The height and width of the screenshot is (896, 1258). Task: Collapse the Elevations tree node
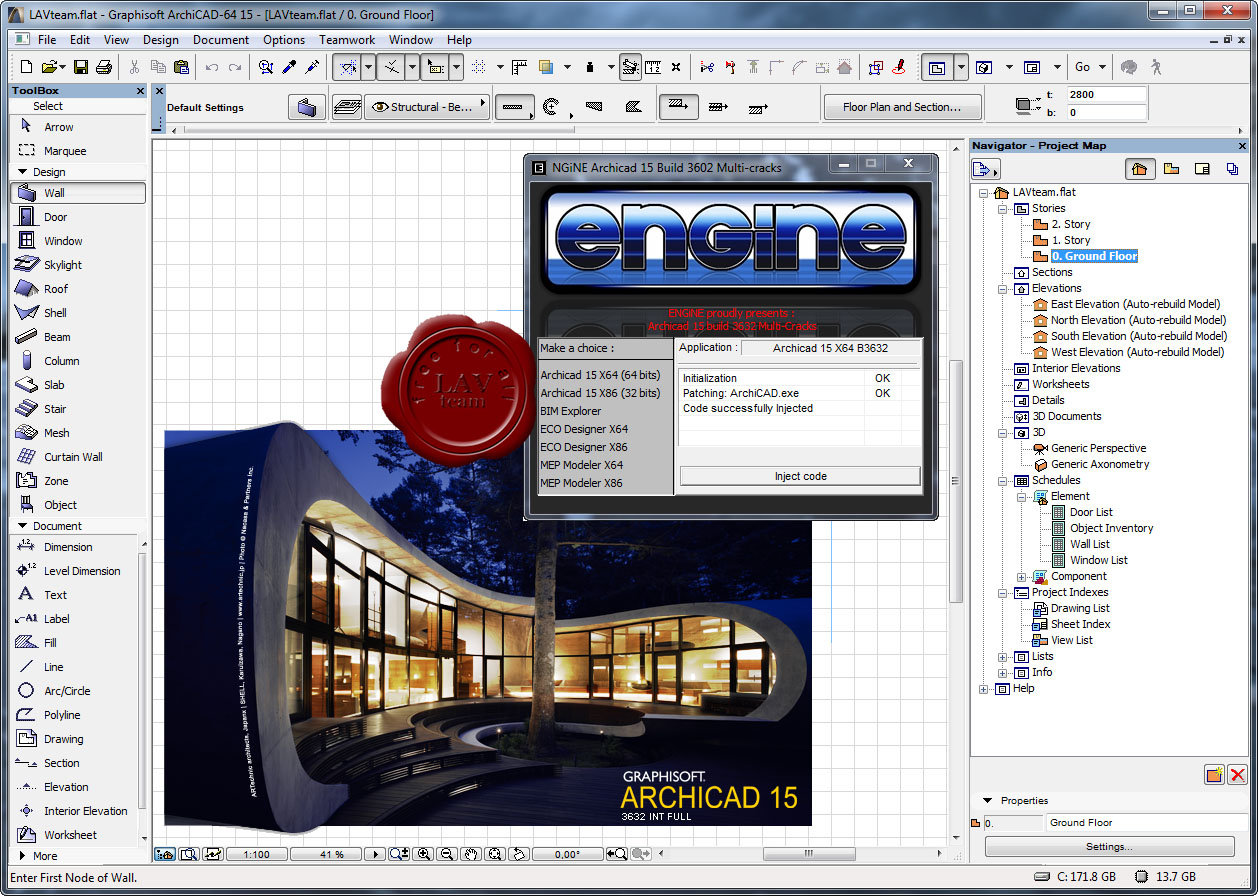tap(1003, 289)
